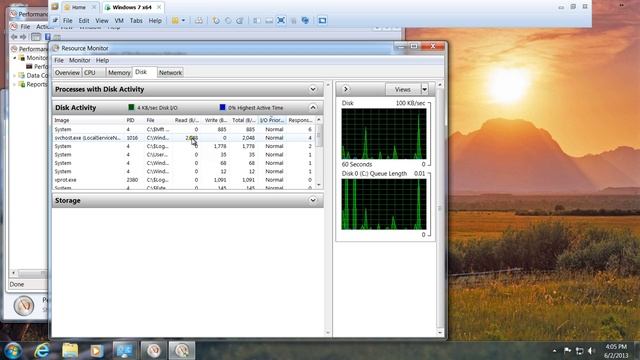
Task: Sort by the Total (B/sec) column header
Action: 244,120
